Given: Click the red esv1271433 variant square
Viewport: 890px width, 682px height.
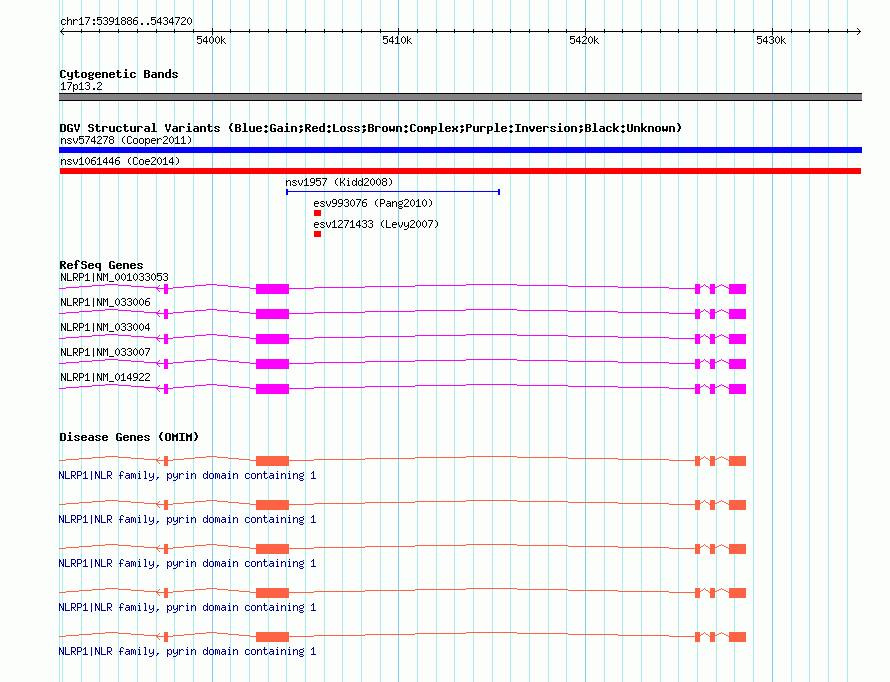Looking at the screenshot, I should (x=317, y=234).
